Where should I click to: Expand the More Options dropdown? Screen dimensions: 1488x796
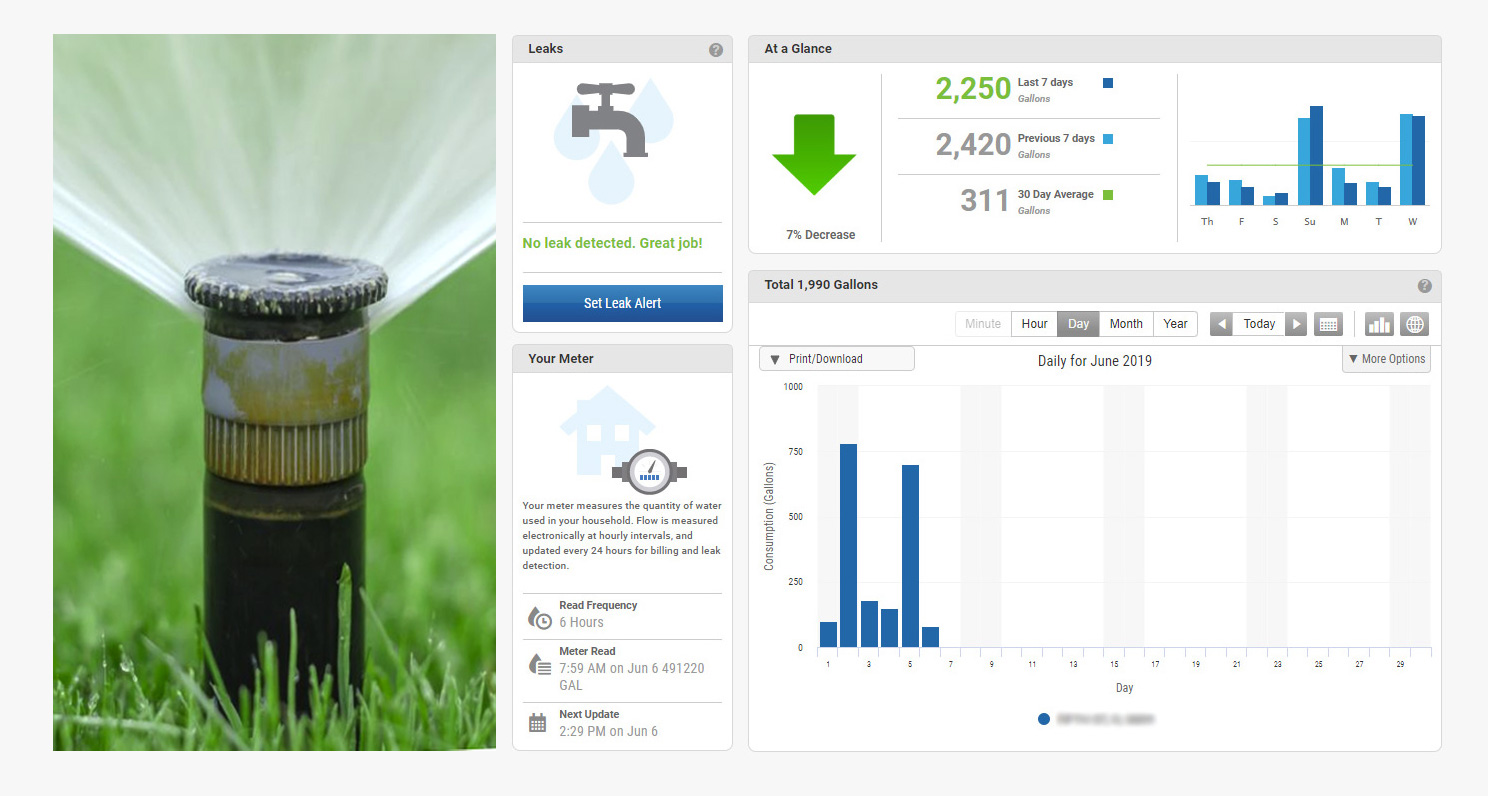pos(1386,359)
